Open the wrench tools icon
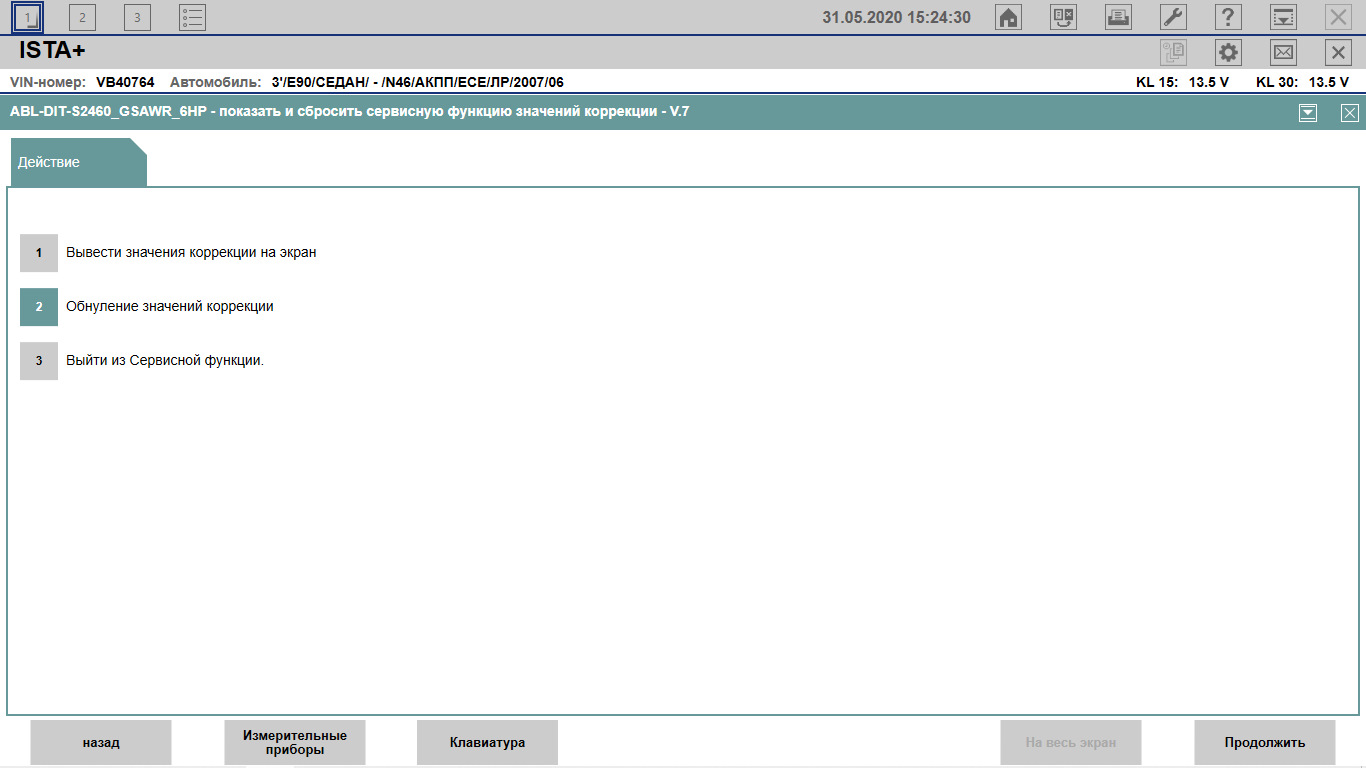 pos(1173,17)
